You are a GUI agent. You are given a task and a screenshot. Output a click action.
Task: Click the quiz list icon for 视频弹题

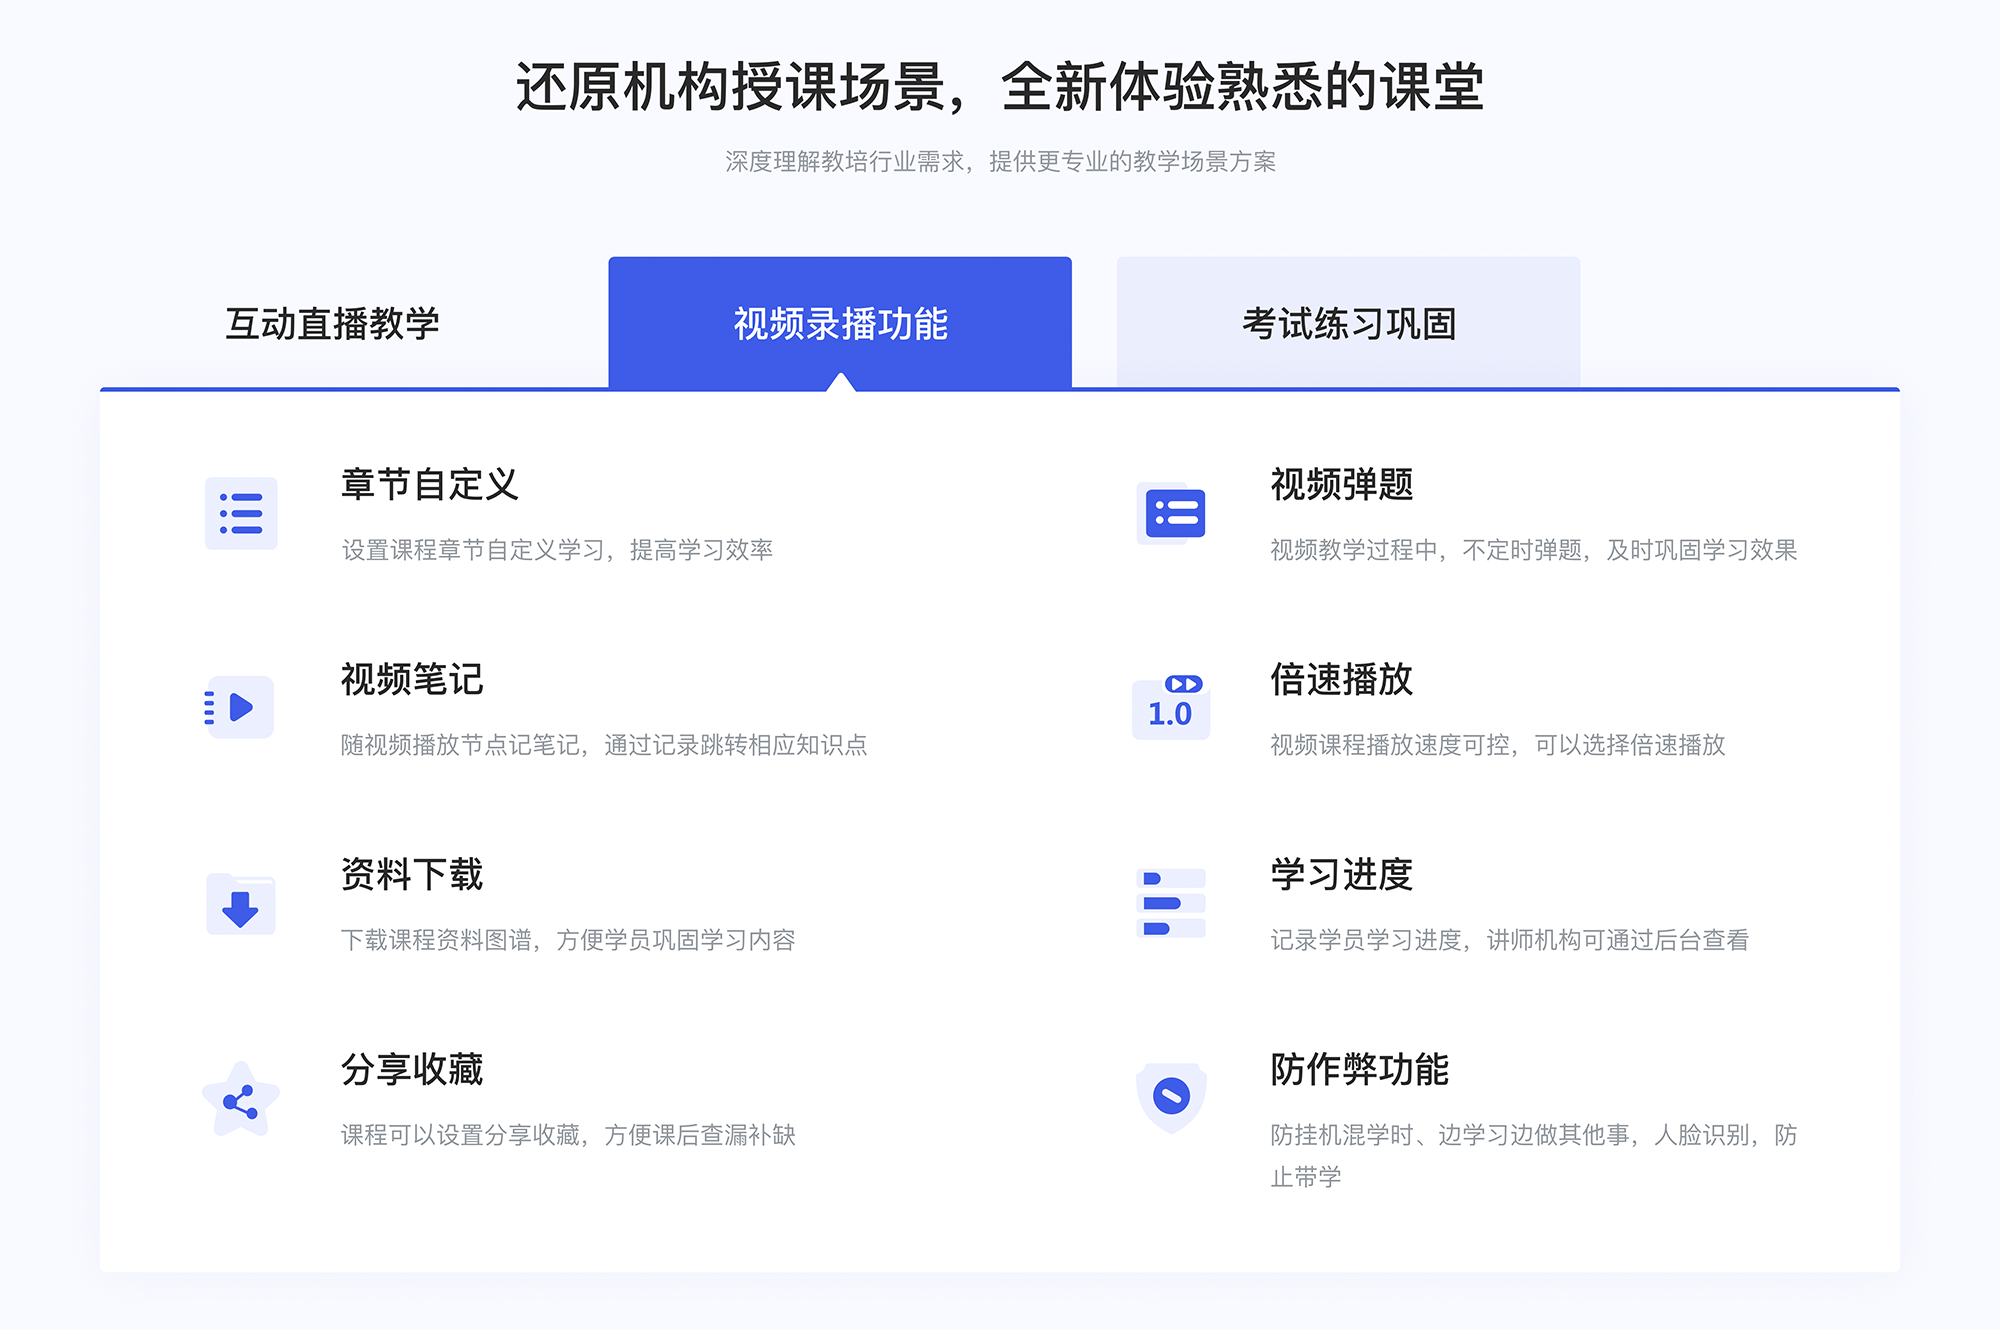click(x=1174, y=518)
